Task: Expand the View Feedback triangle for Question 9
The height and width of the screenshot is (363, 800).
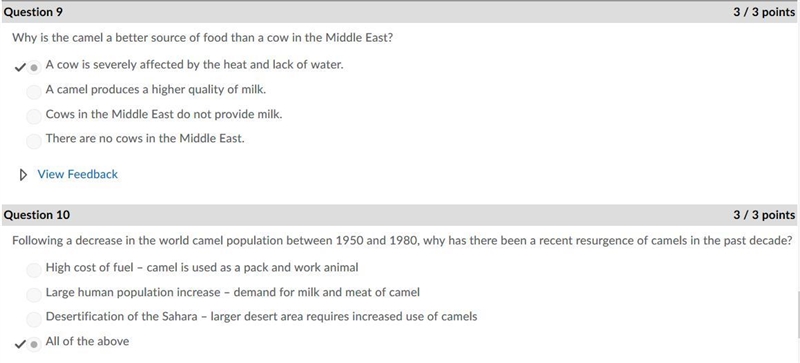Action: tap(23, 175)
